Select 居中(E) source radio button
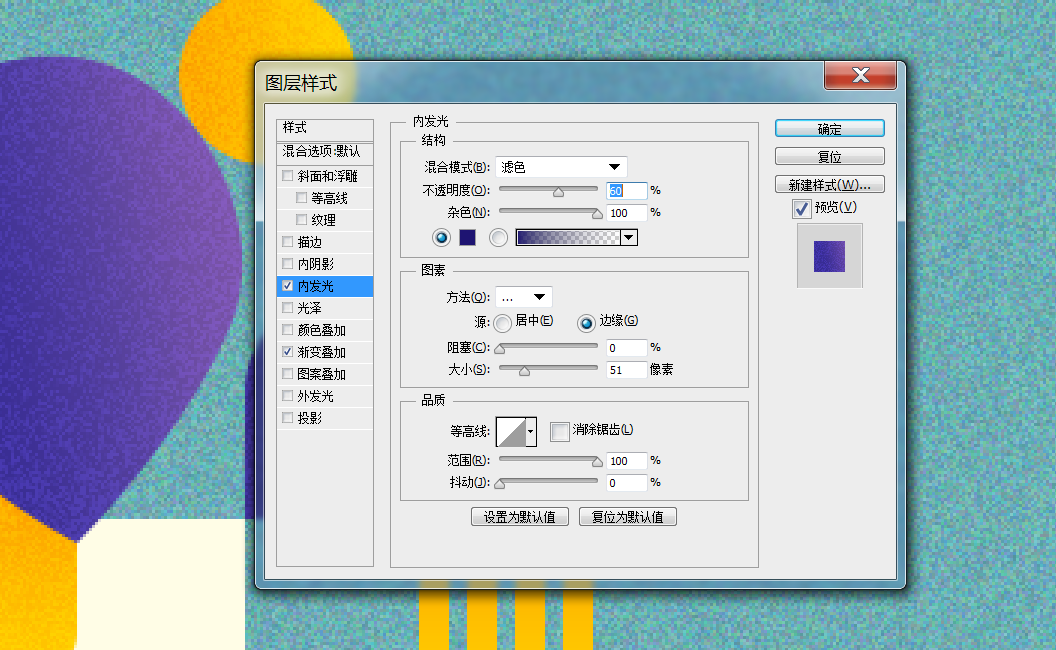The height and width of the screenshot is (650, 1056). (502, 323)
